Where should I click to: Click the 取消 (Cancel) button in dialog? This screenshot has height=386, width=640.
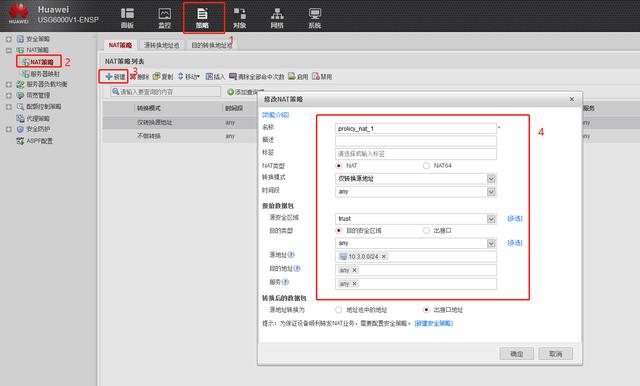[x=556, y=354]
